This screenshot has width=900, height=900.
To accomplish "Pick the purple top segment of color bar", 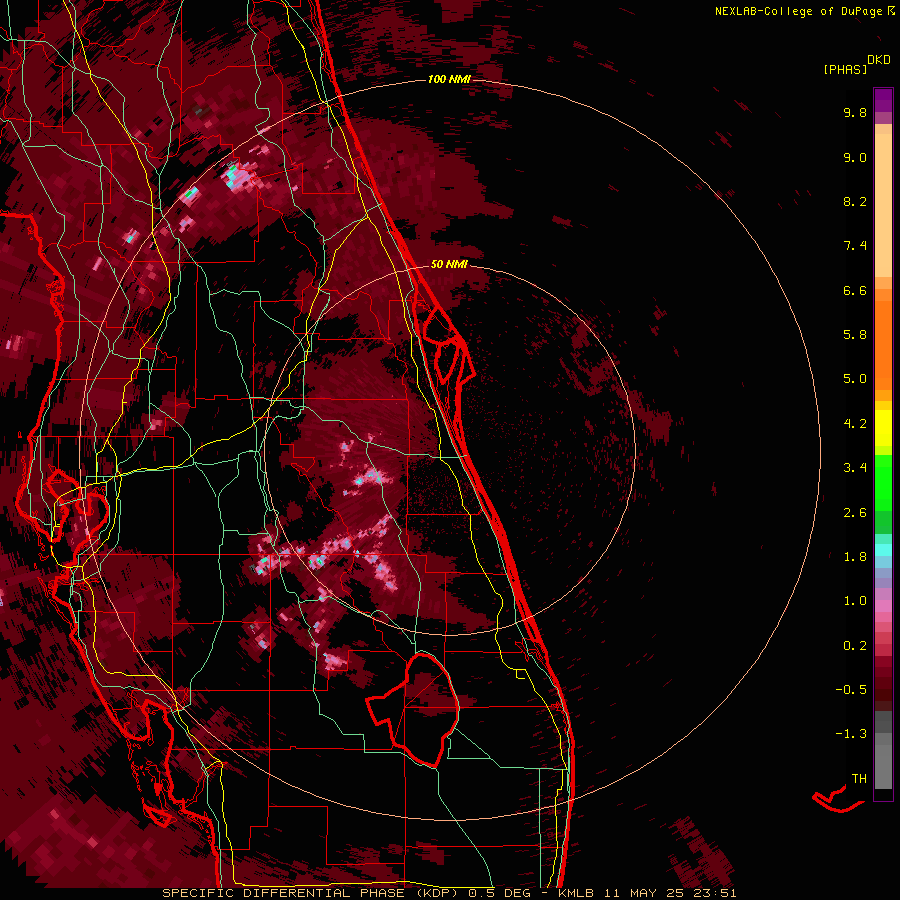I will click(x=883, y=100).
